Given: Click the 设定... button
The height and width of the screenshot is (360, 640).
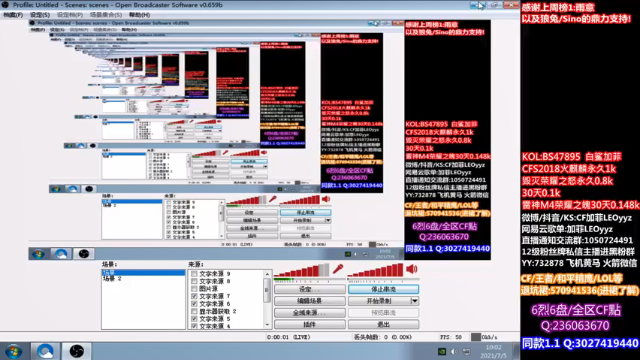Looking at the screenshot, I should coord(310,289).
